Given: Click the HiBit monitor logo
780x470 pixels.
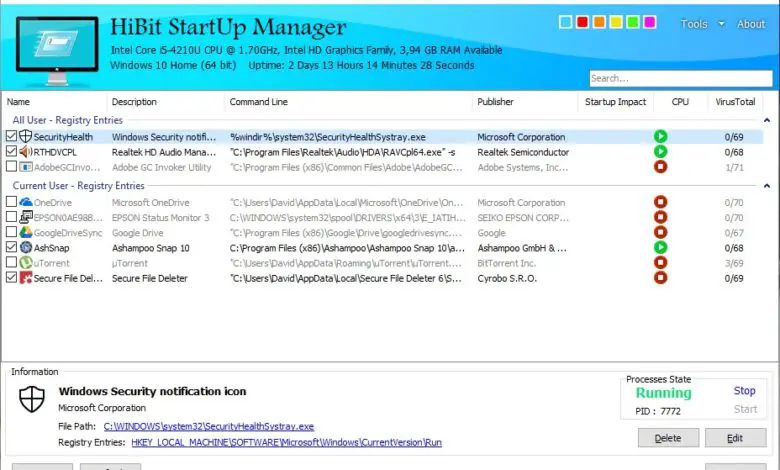Looking at the screenshot, I should coord(57,51).
